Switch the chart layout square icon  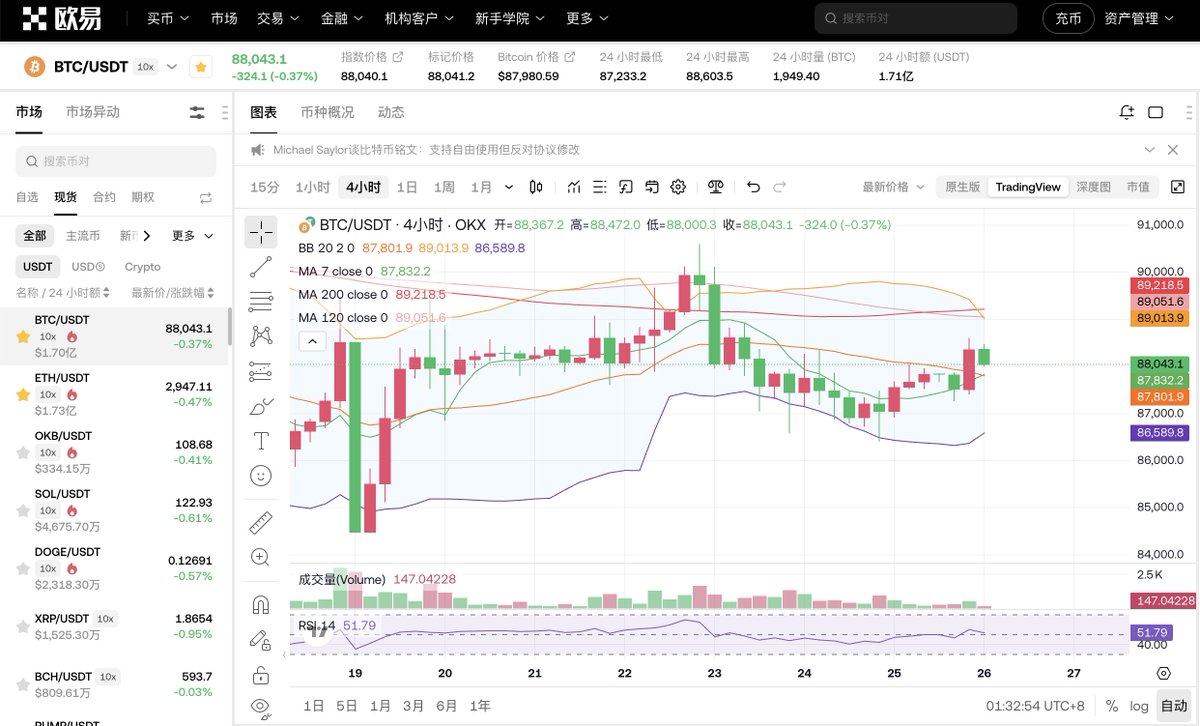(1156, 112)
